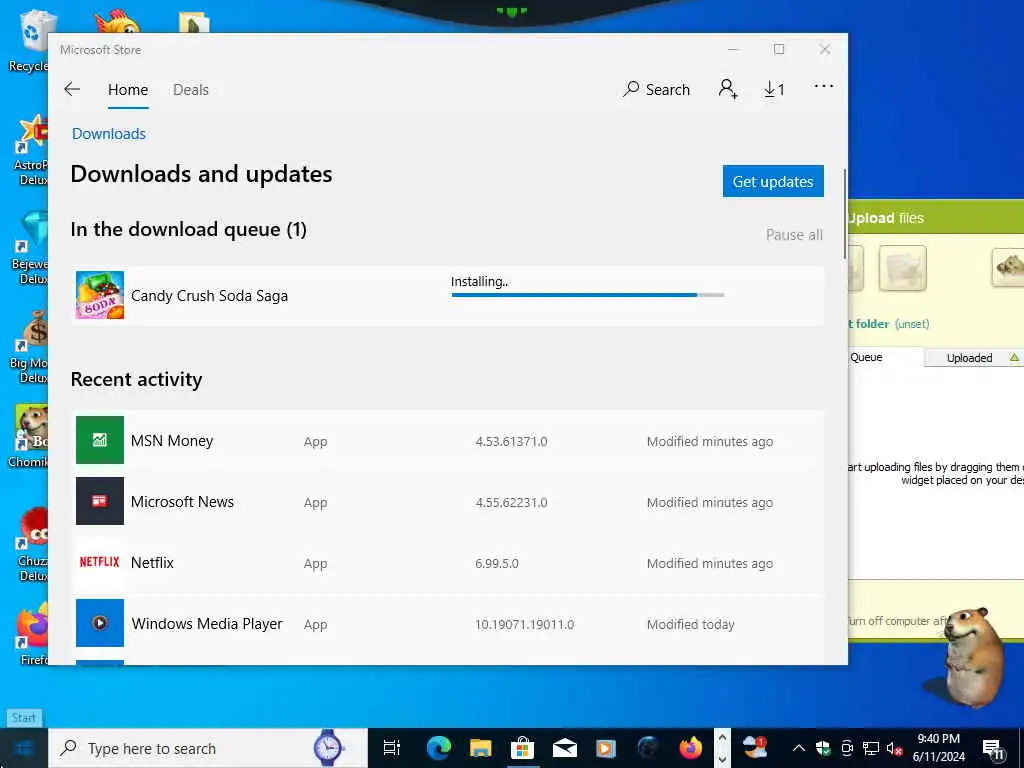
Task: Open Windows Security tray icon
Action: pyautogui.click(x=824, y=748)
